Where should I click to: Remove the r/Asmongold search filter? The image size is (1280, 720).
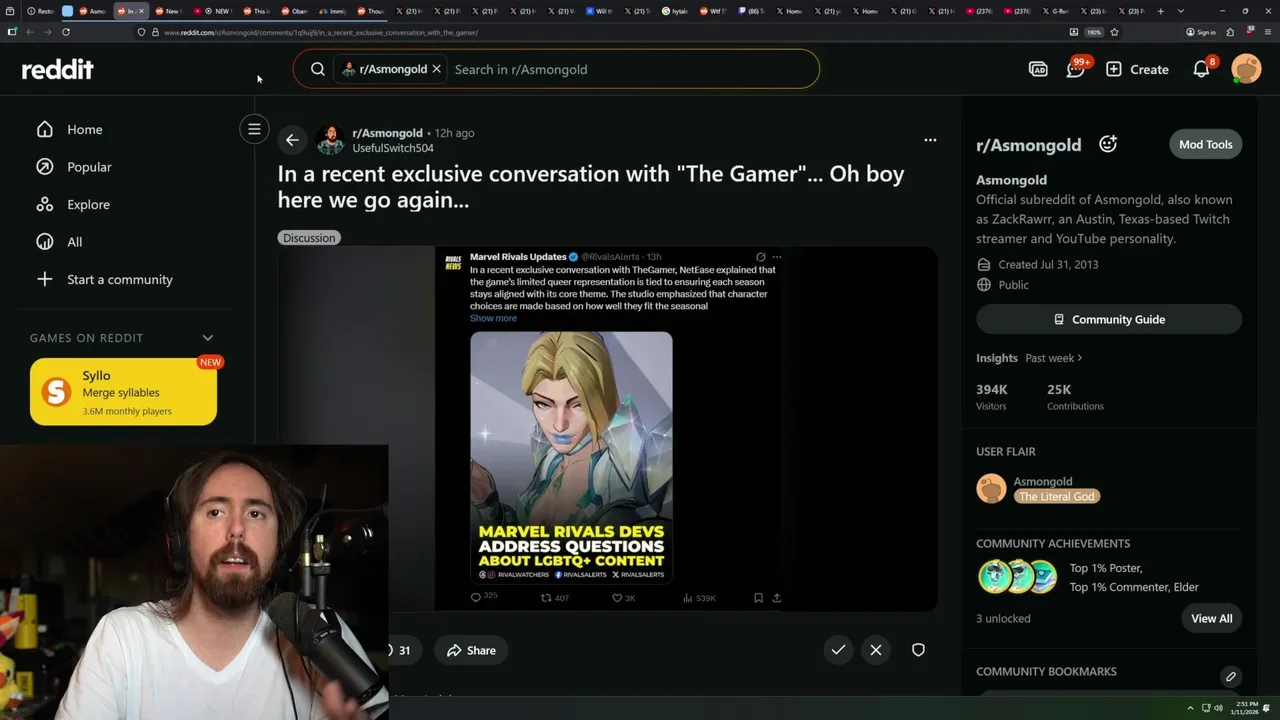pyautogui.click(x=436, y=69)
